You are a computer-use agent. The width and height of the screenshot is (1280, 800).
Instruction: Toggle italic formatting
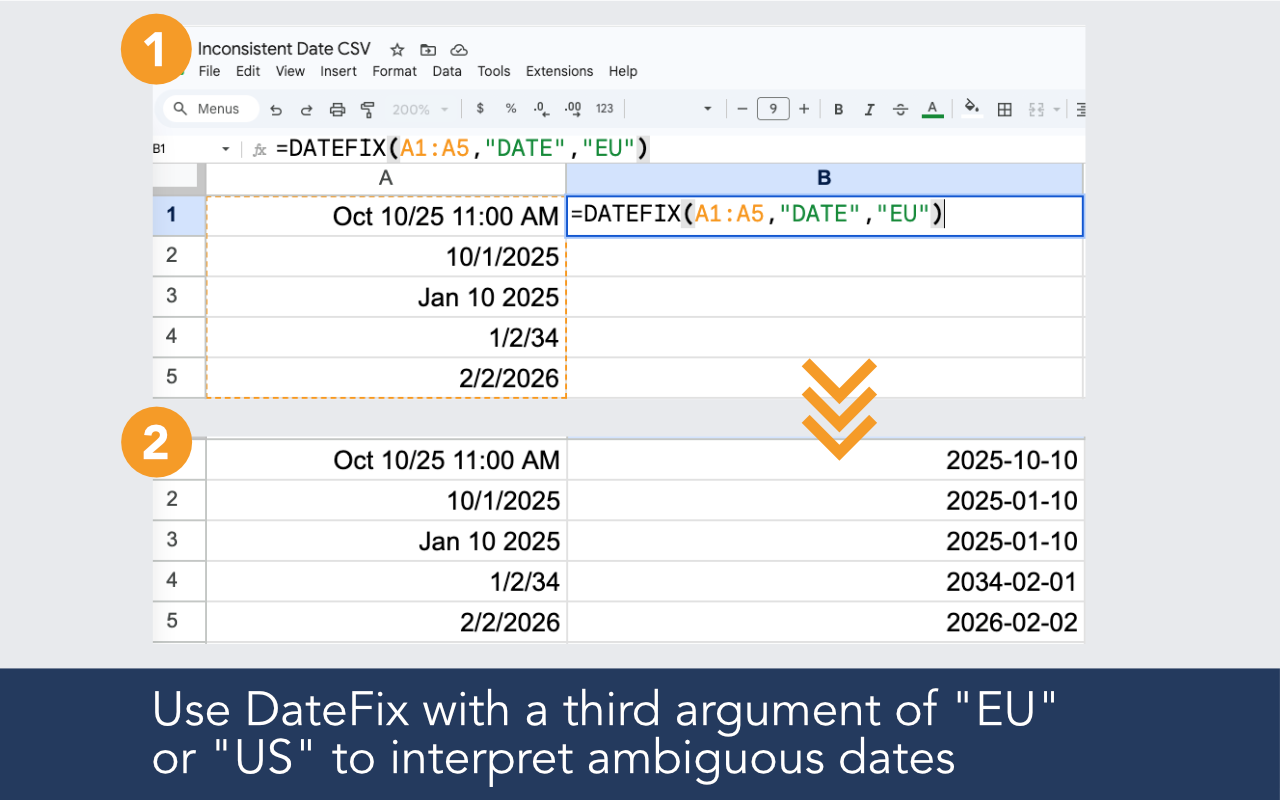pos(869,108)
